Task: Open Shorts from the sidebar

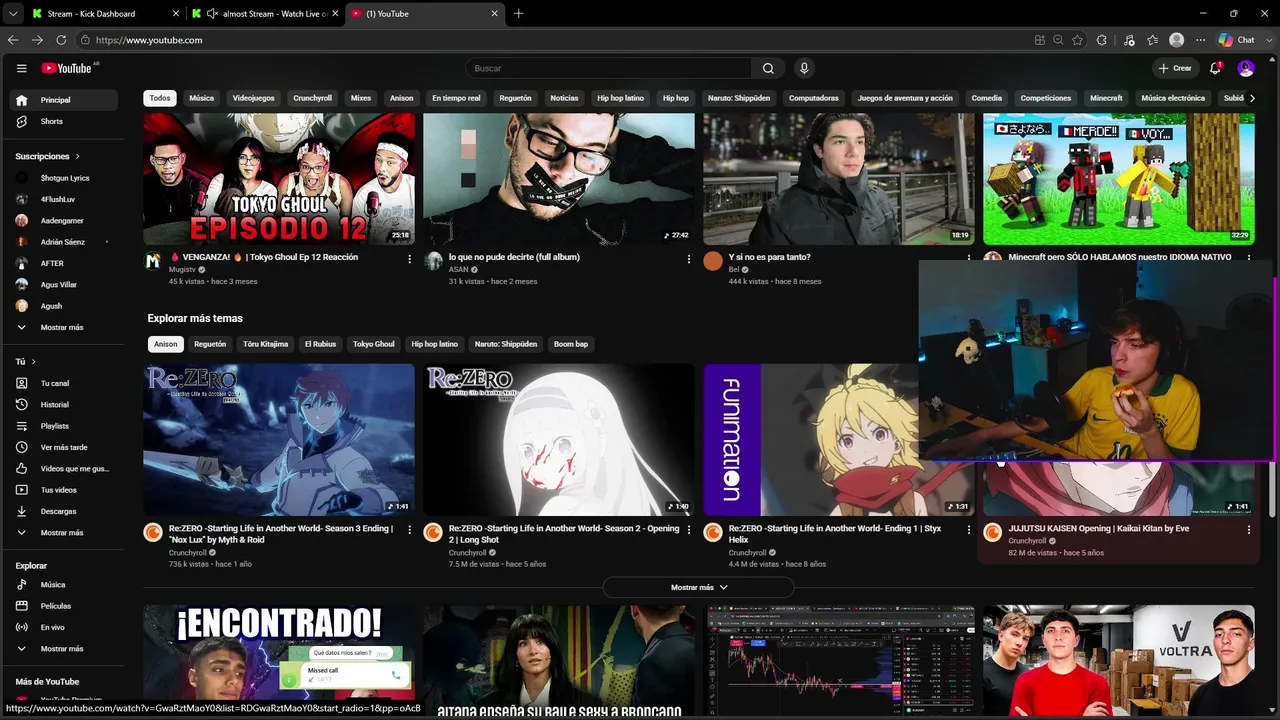Action: click(64, 121)
